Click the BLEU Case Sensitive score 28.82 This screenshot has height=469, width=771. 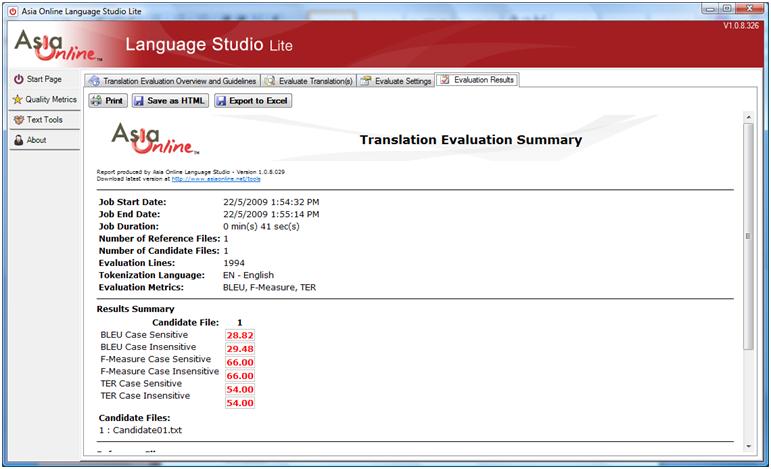click(x=240, y=335)
